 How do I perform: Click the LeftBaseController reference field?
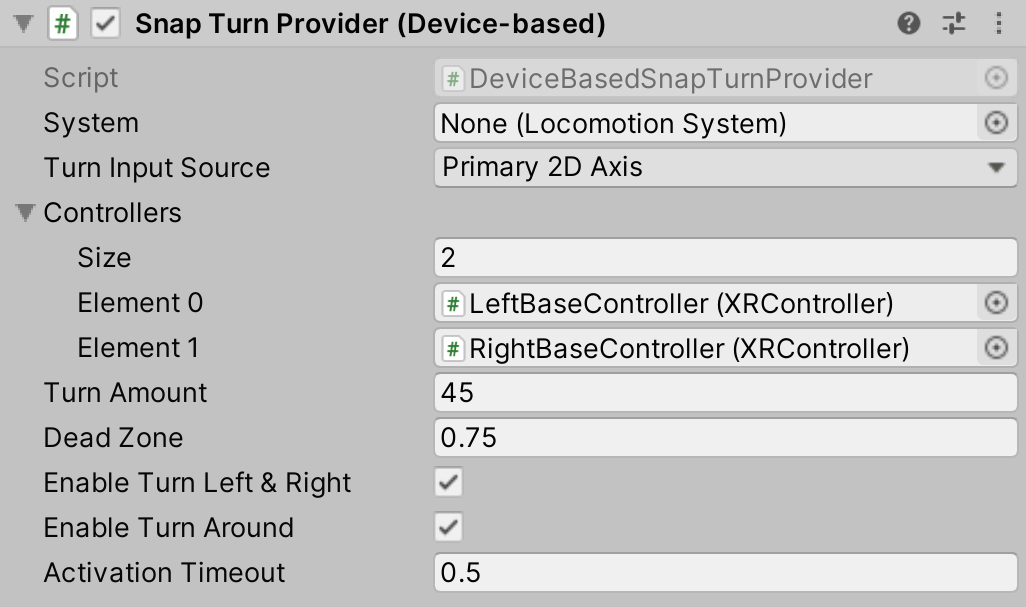[x=700, y=302]
